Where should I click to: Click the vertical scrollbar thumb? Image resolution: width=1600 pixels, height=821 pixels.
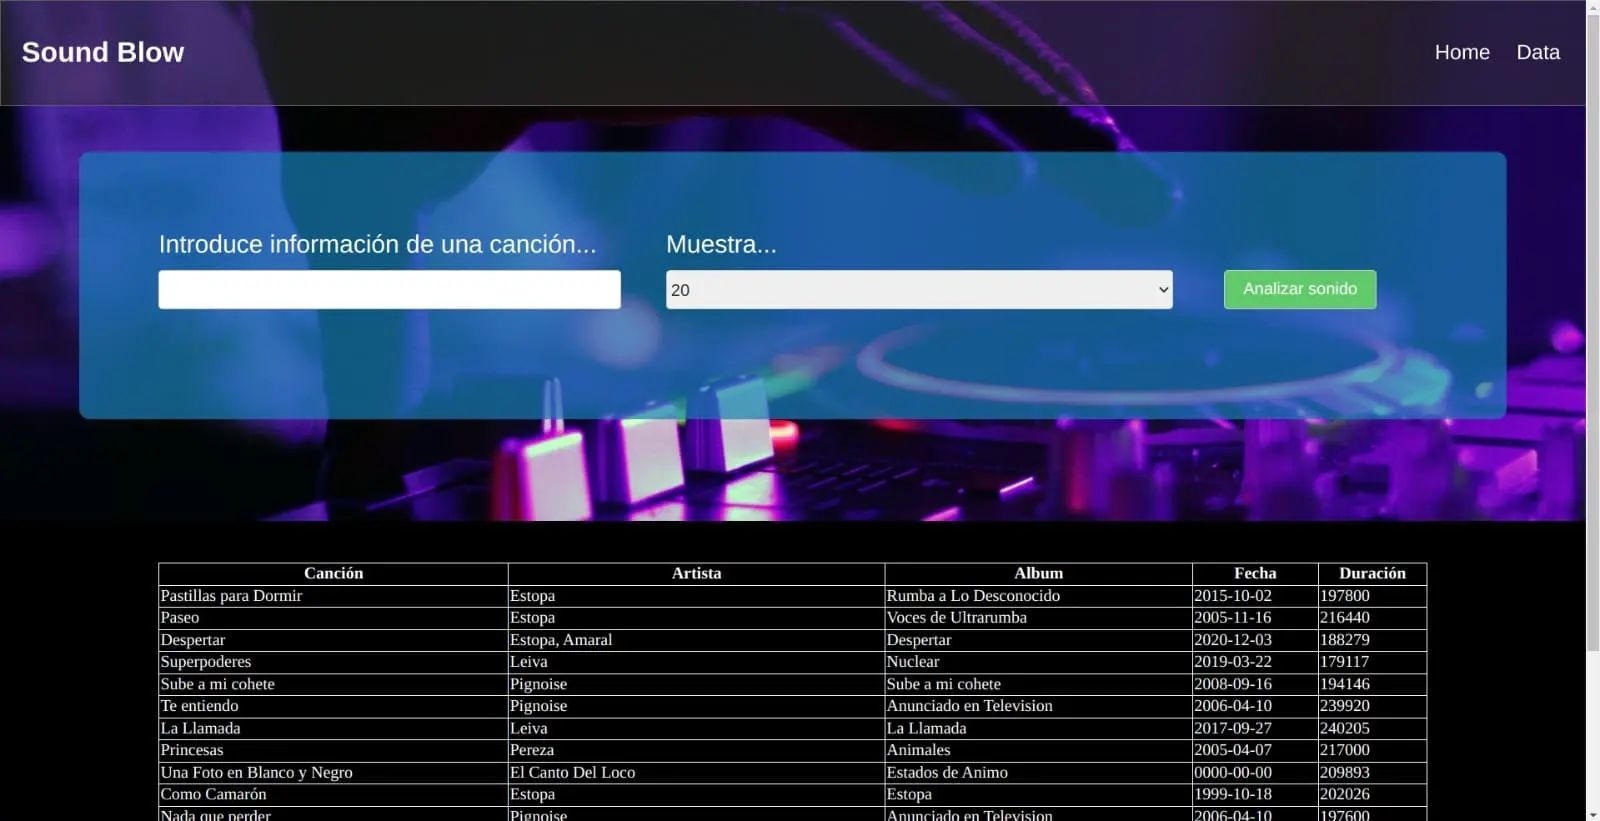pos(1593,335)
